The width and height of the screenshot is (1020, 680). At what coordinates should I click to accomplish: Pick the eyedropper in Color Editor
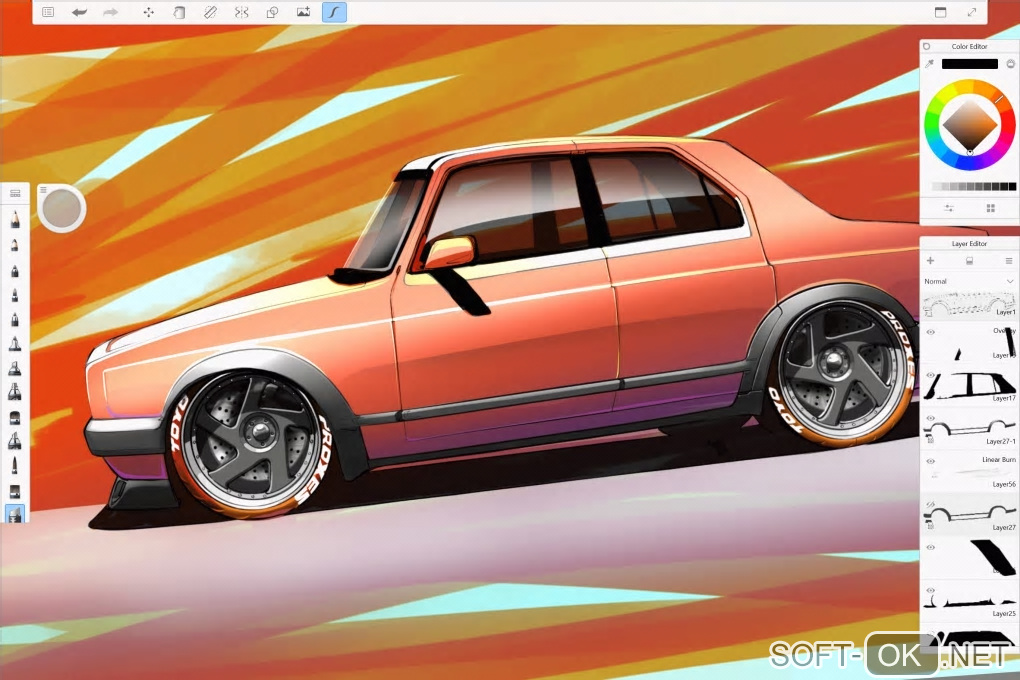pos(929,64)
